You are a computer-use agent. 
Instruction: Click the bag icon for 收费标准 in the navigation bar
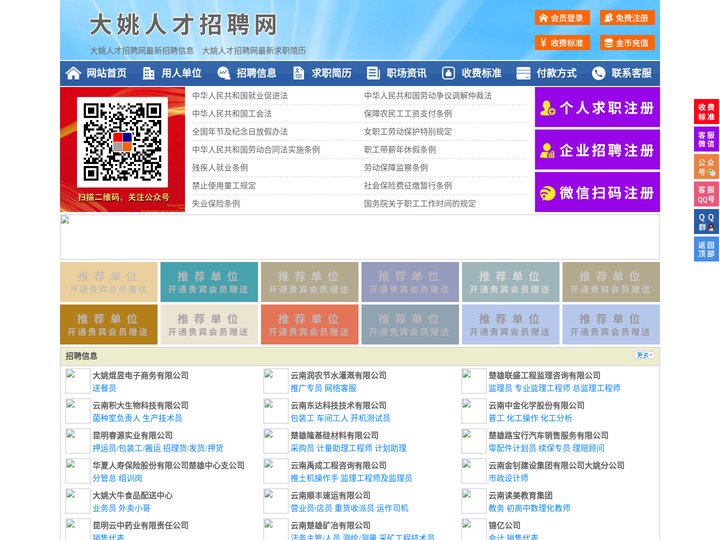(x=448, y=73)
